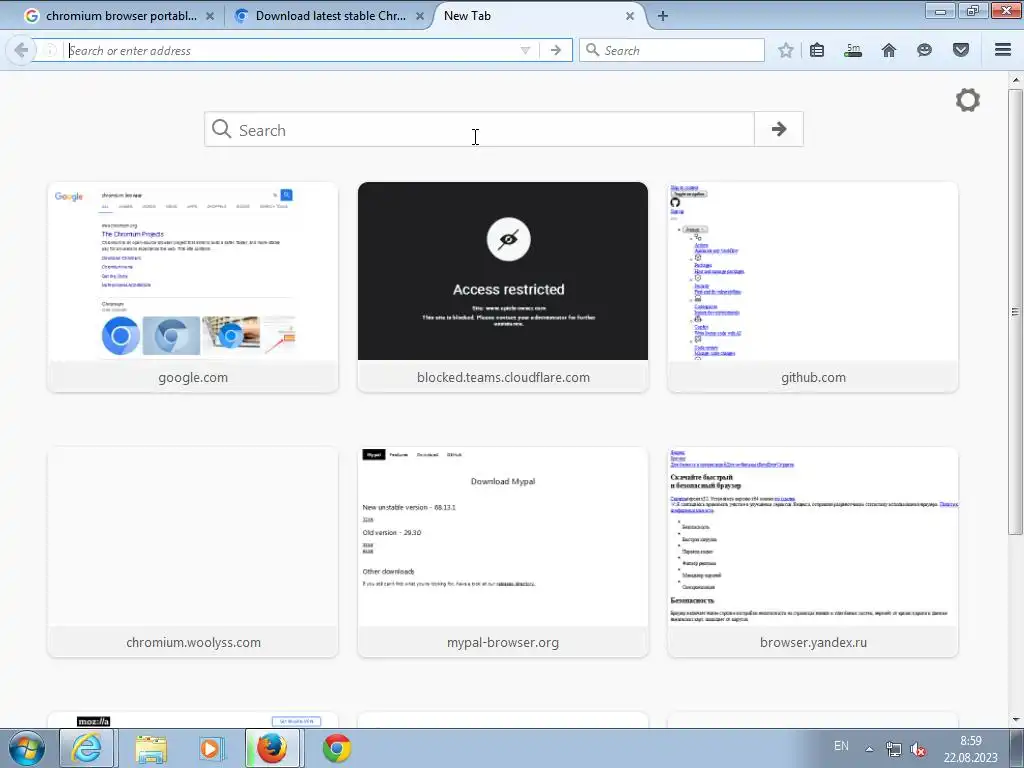Open search engine magnifier in toolbar
This screenshot has width=1024, height=768.
point(592,50)
